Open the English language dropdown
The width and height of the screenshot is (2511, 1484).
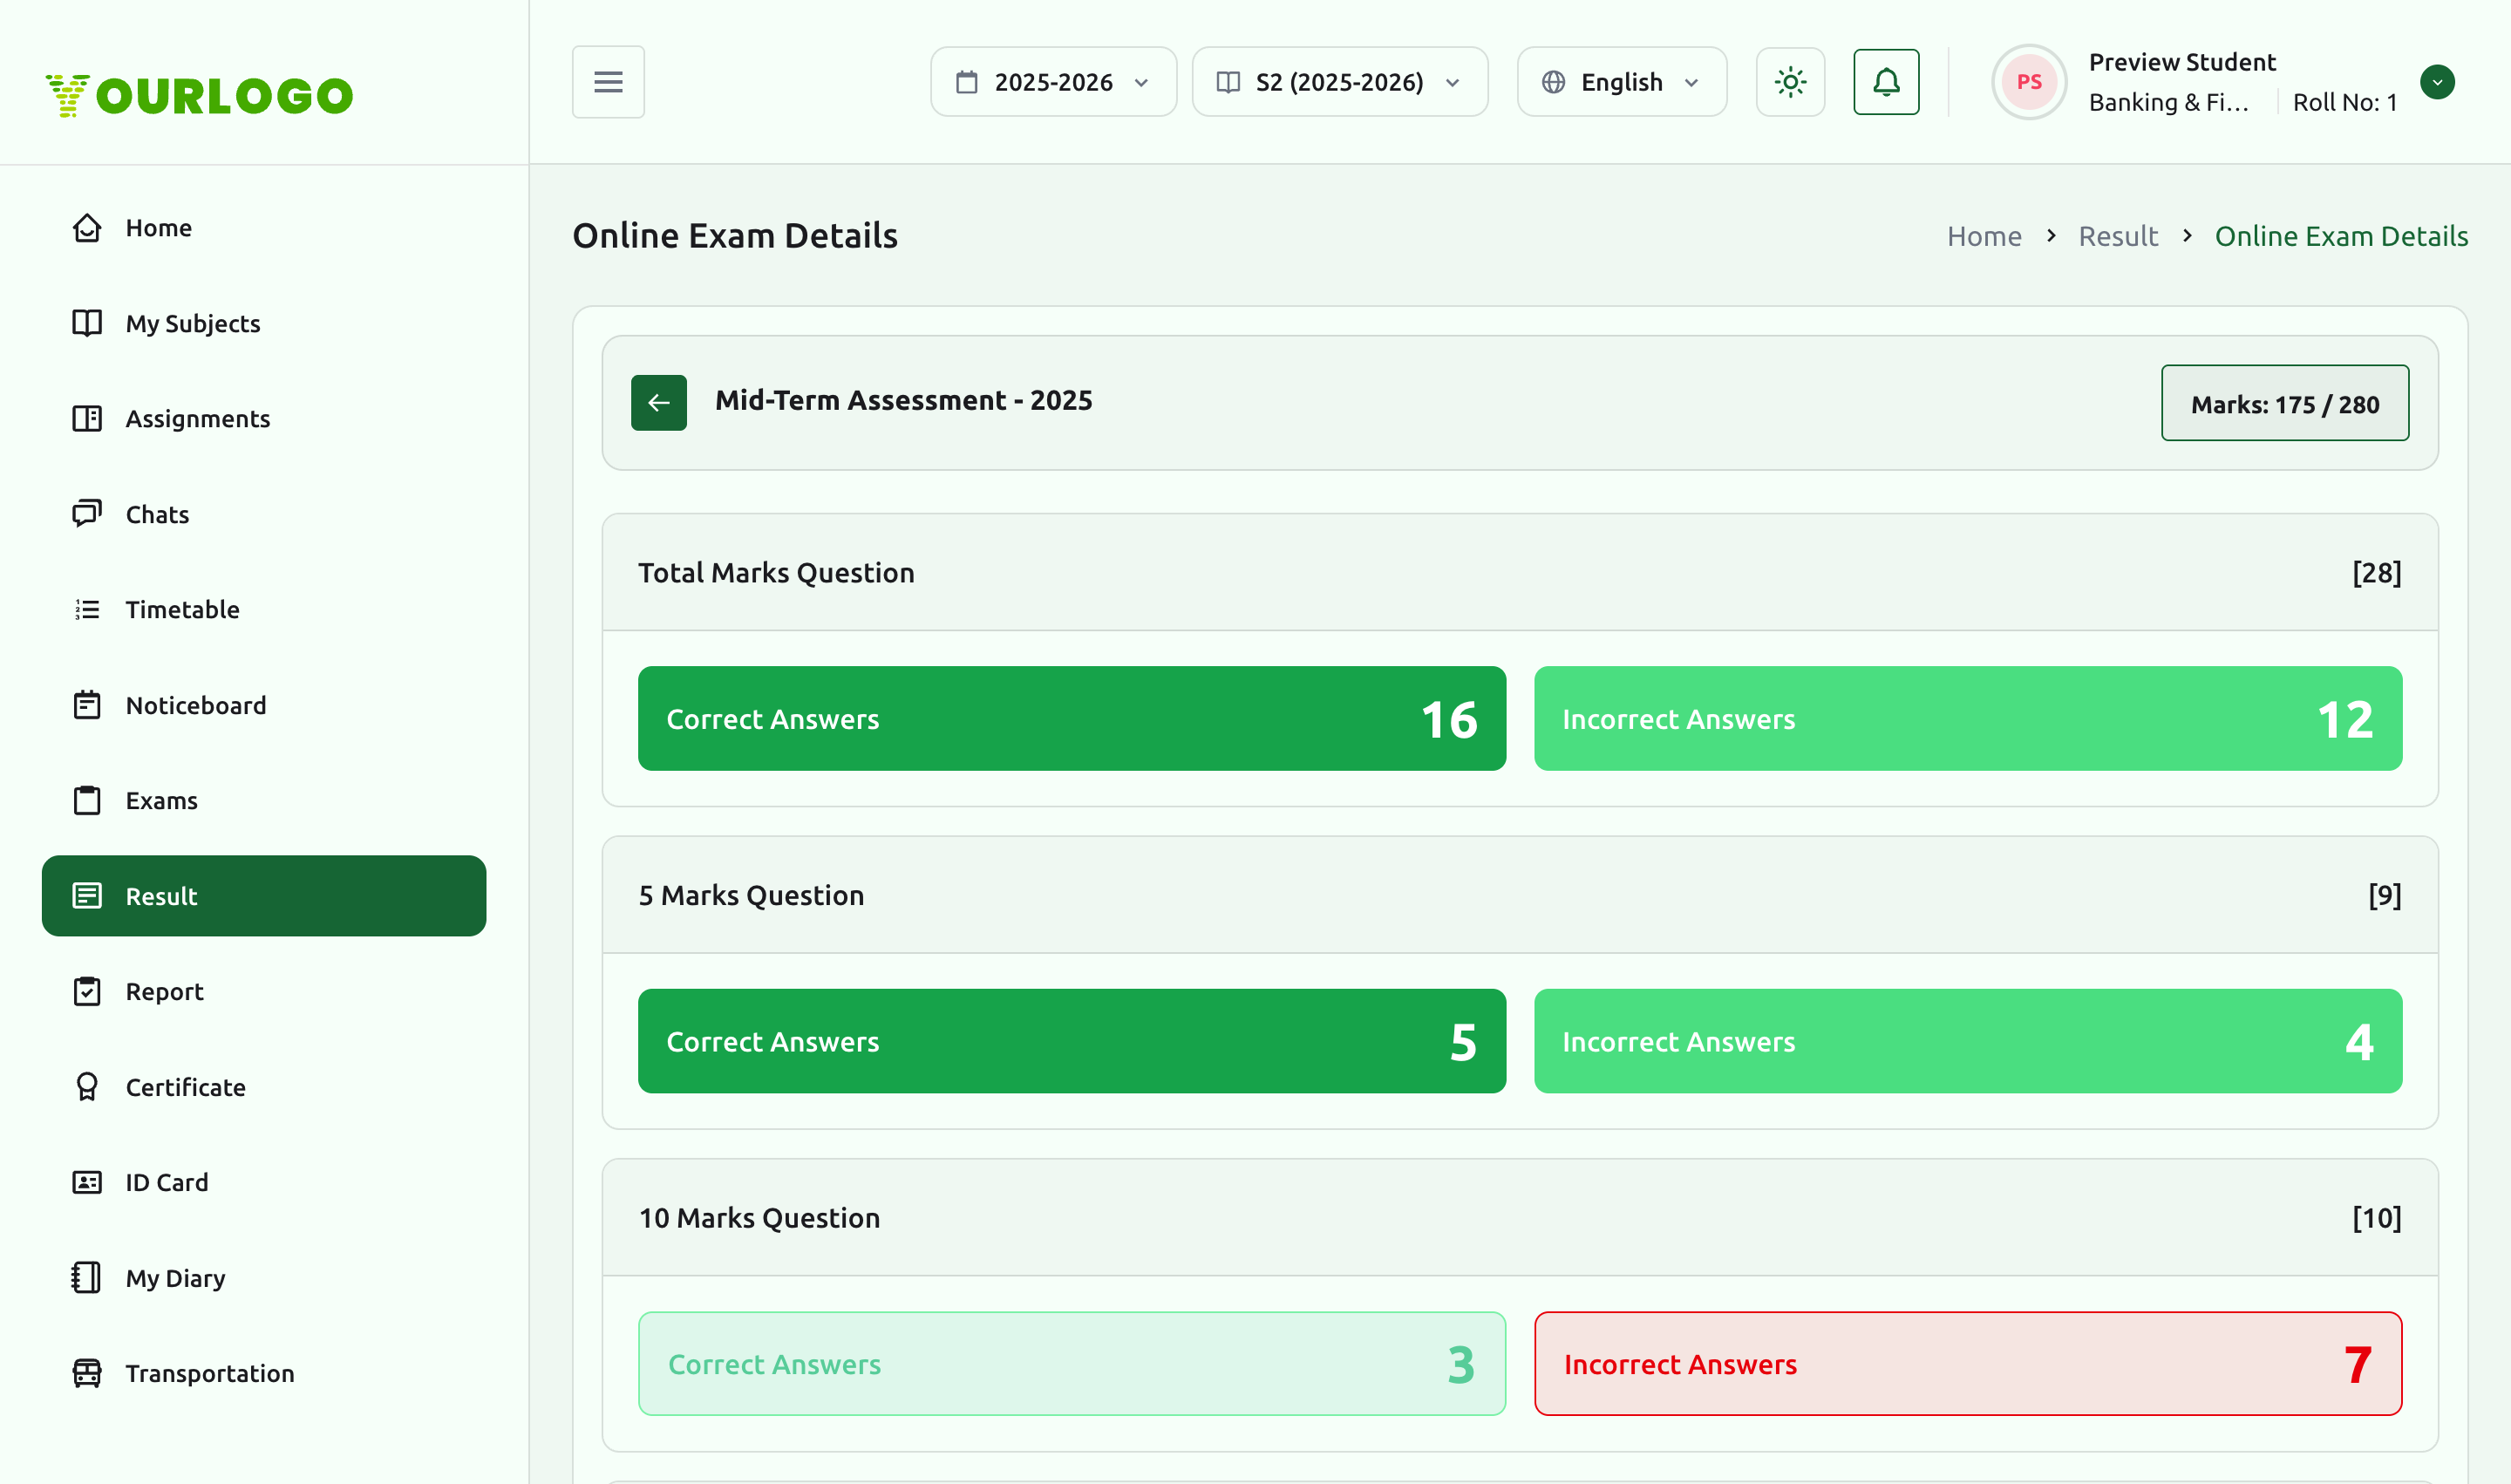(x=1621, y=82)
